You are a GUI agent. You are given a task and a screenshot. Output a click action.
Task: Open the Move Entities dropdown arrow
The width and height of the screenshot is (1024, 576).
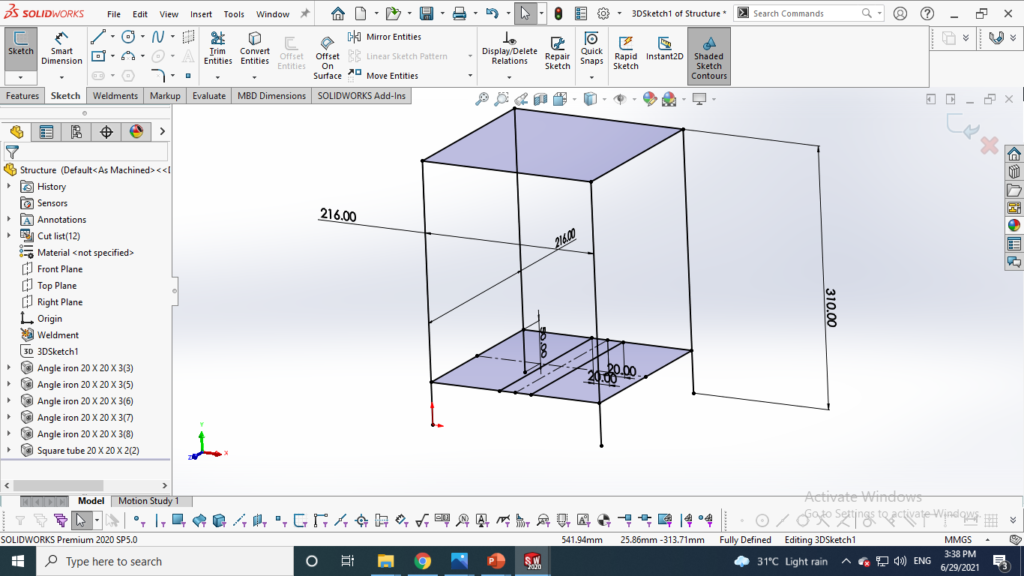[x=470, y=76]
